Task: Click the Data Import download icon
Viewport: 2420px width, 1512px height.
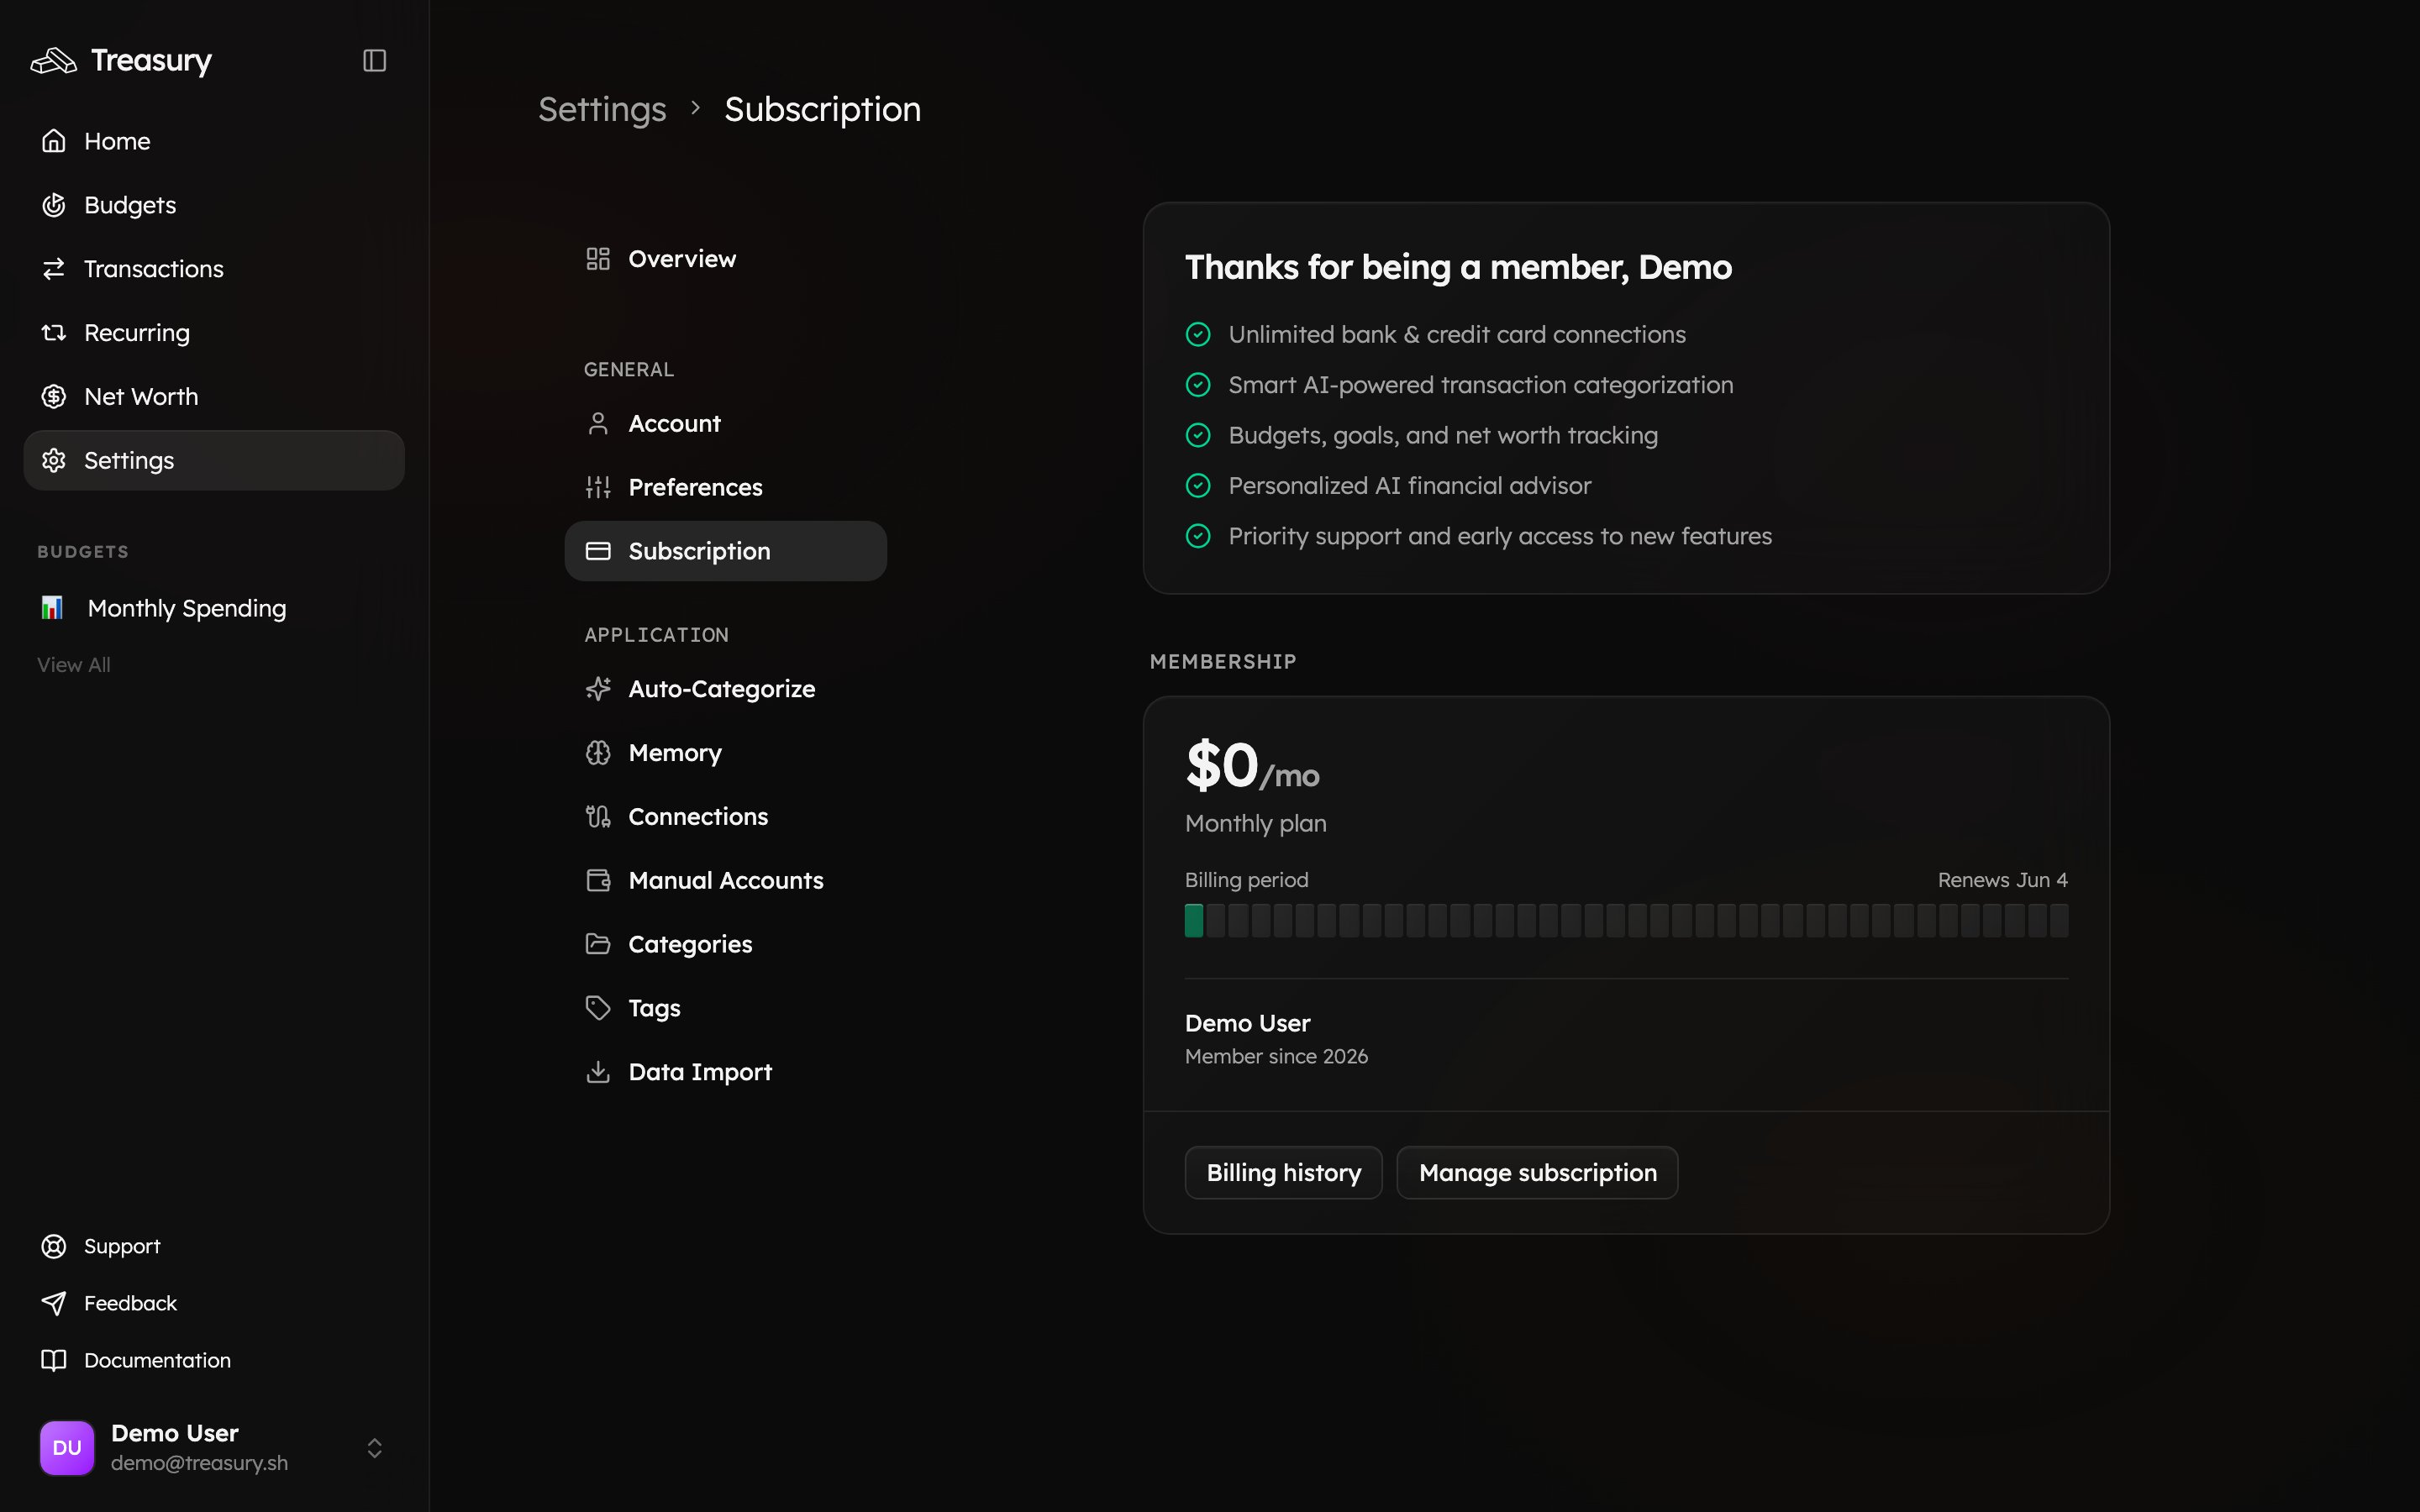Action: pyautogui.click(x=598, y=1072)
